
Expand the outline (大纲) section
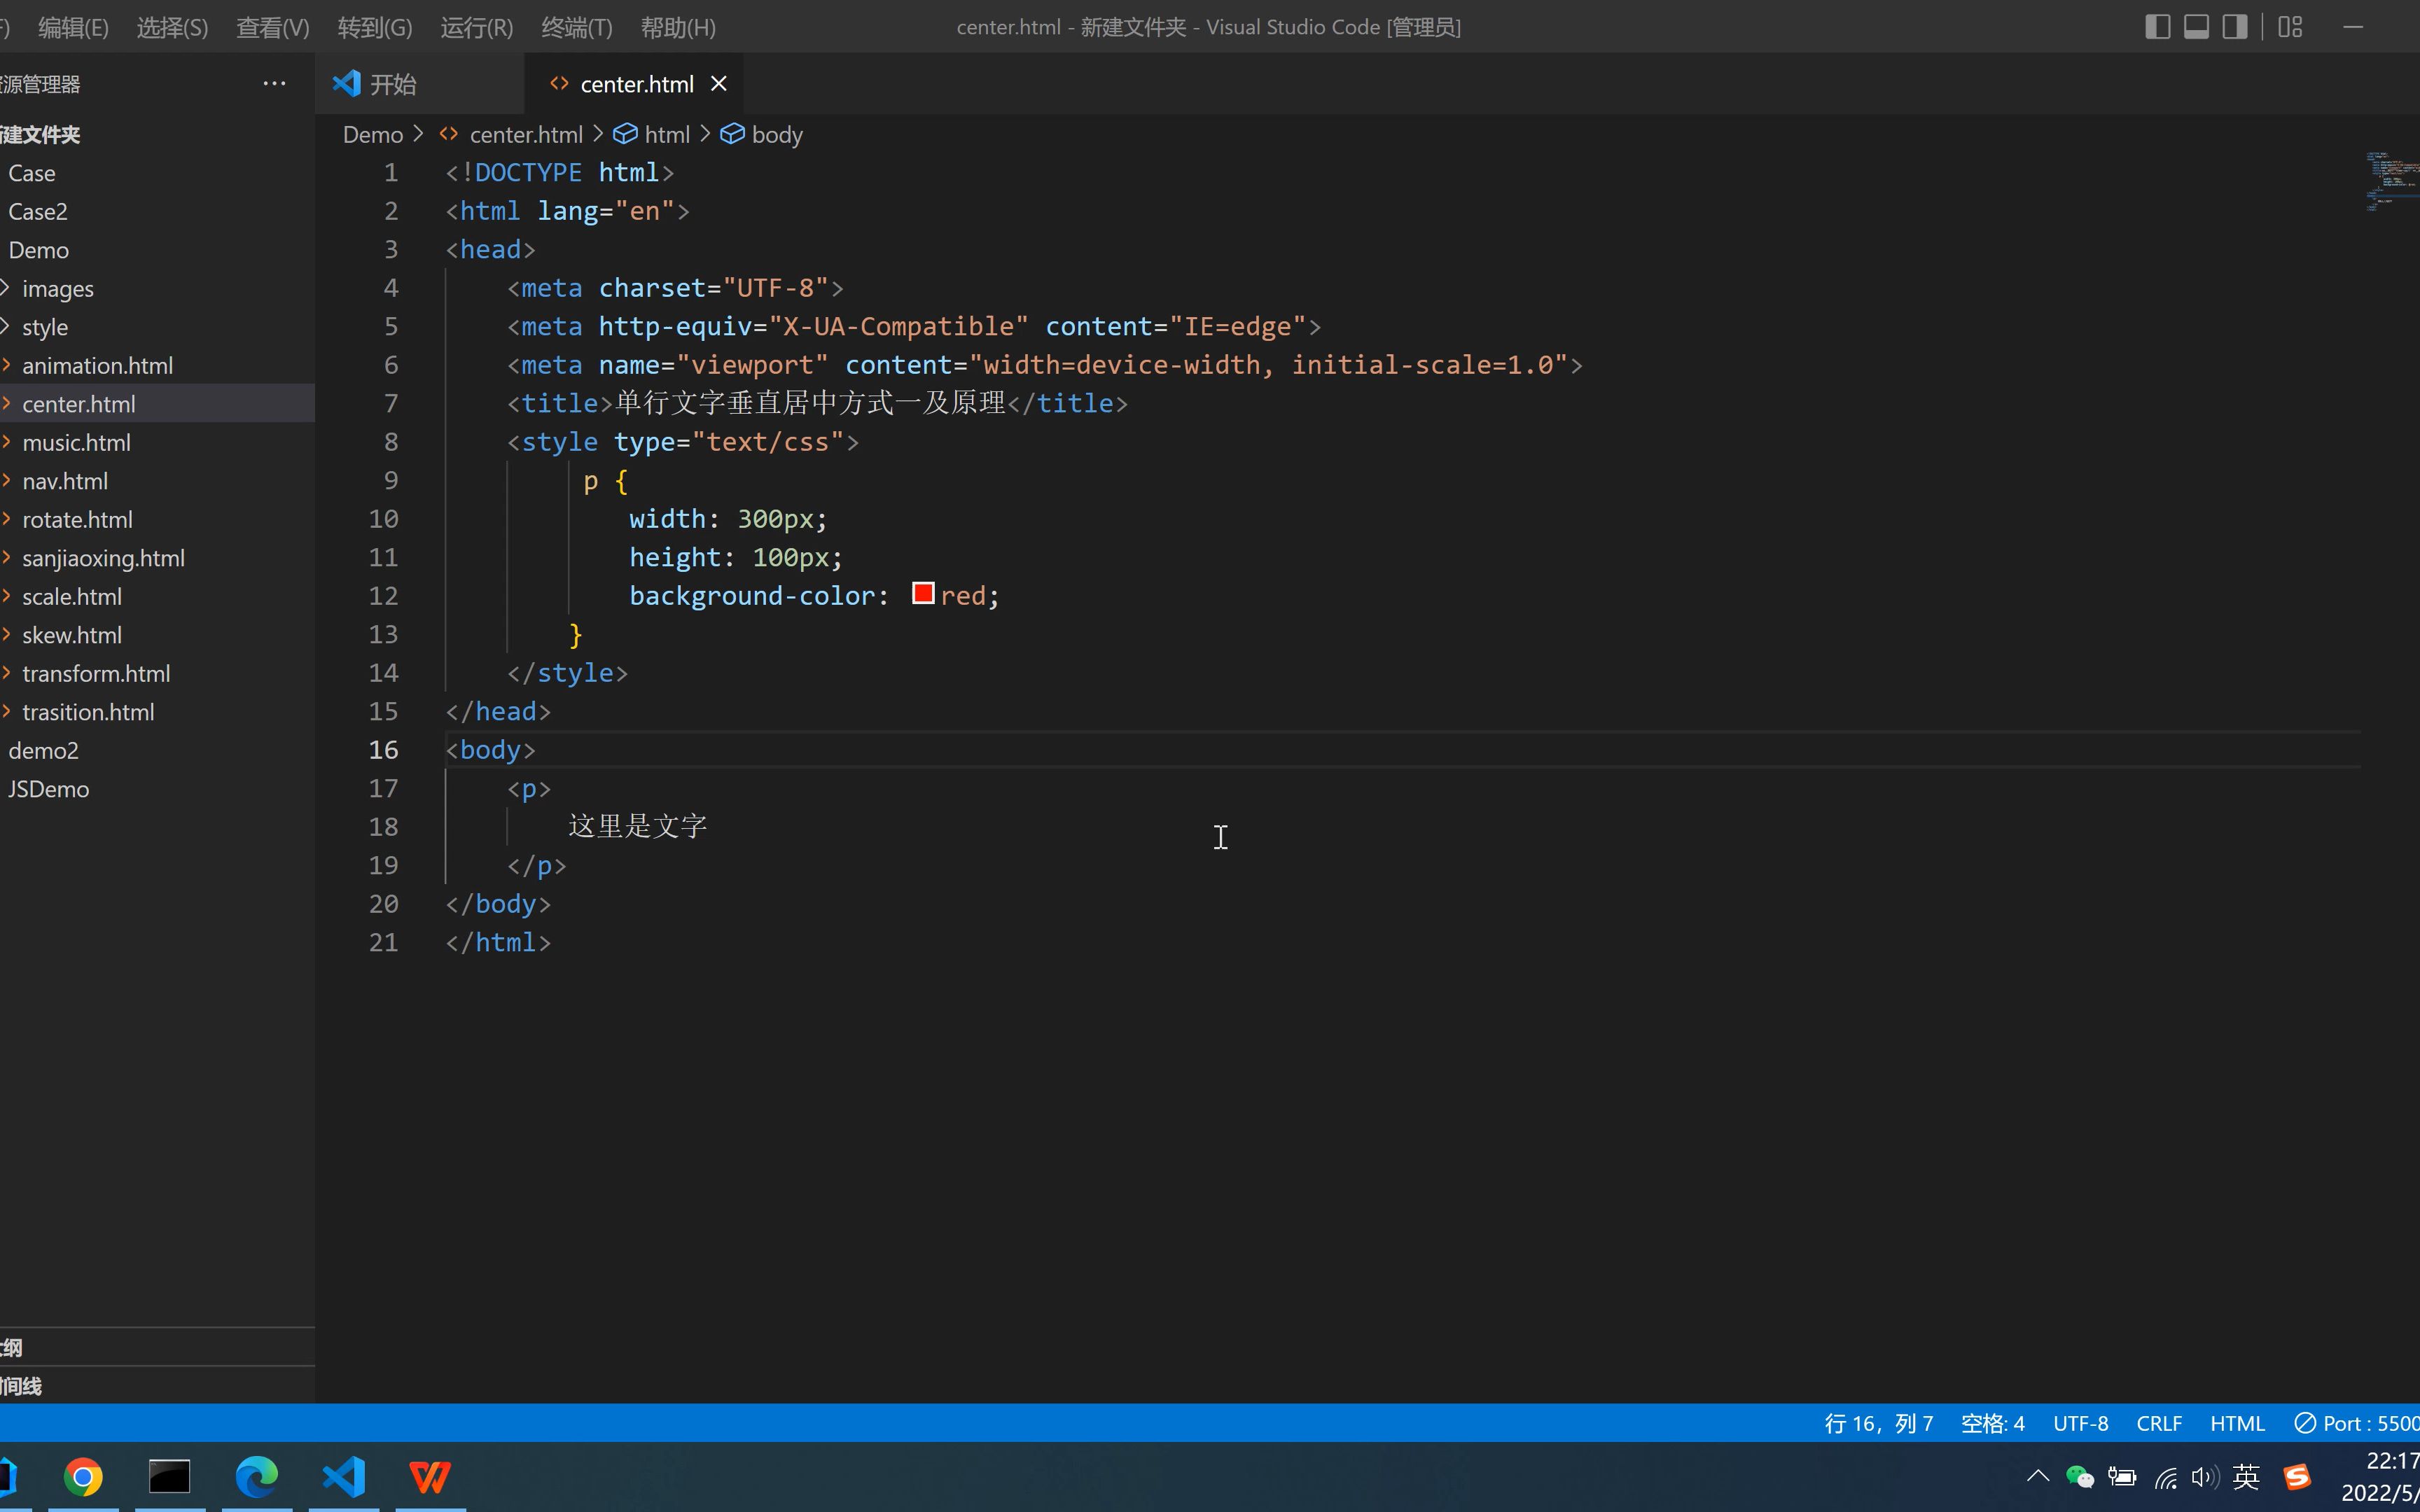[x=157, y=1347]
